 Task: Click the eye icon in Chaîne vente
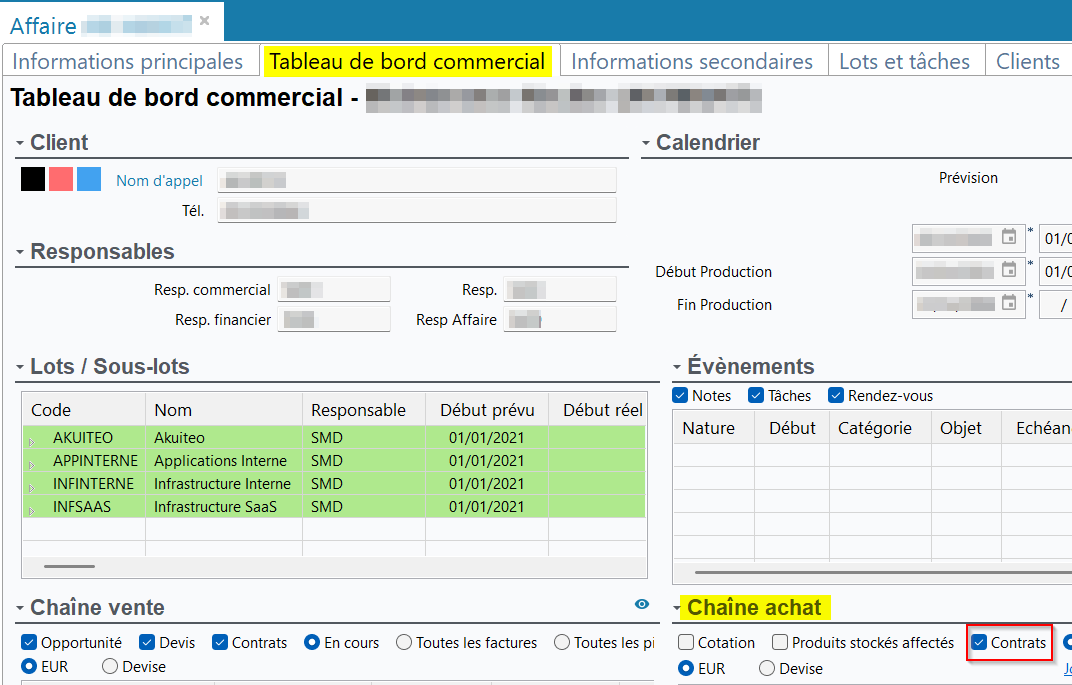pyautogui.click(x=642, y=604)
